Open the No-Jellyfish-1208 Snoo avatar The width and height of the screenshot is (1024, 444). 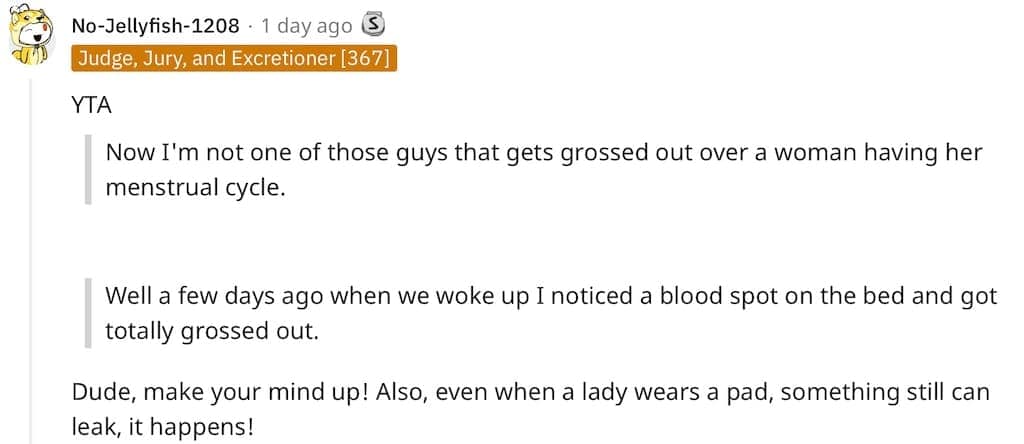(x=31, y=34)
